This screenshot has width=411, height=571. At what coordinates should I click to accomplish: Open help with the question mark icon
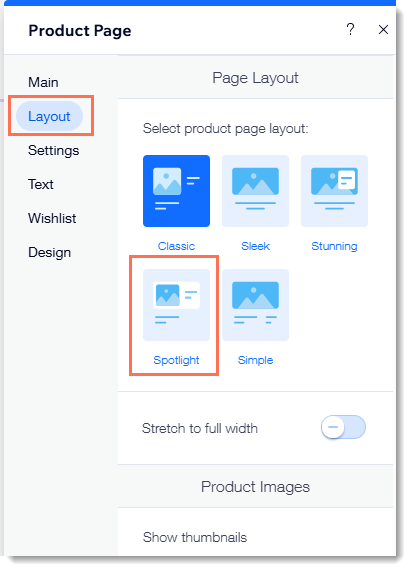tap(350, 29)
